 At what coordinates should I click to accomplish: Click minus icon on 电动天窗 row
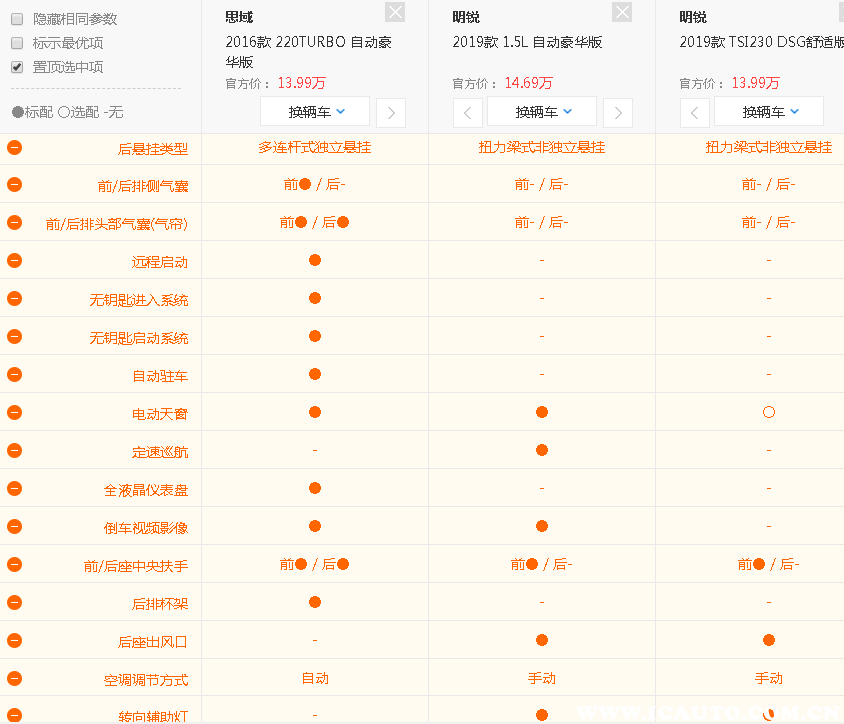pyautogui.click(x=15, y=412)
